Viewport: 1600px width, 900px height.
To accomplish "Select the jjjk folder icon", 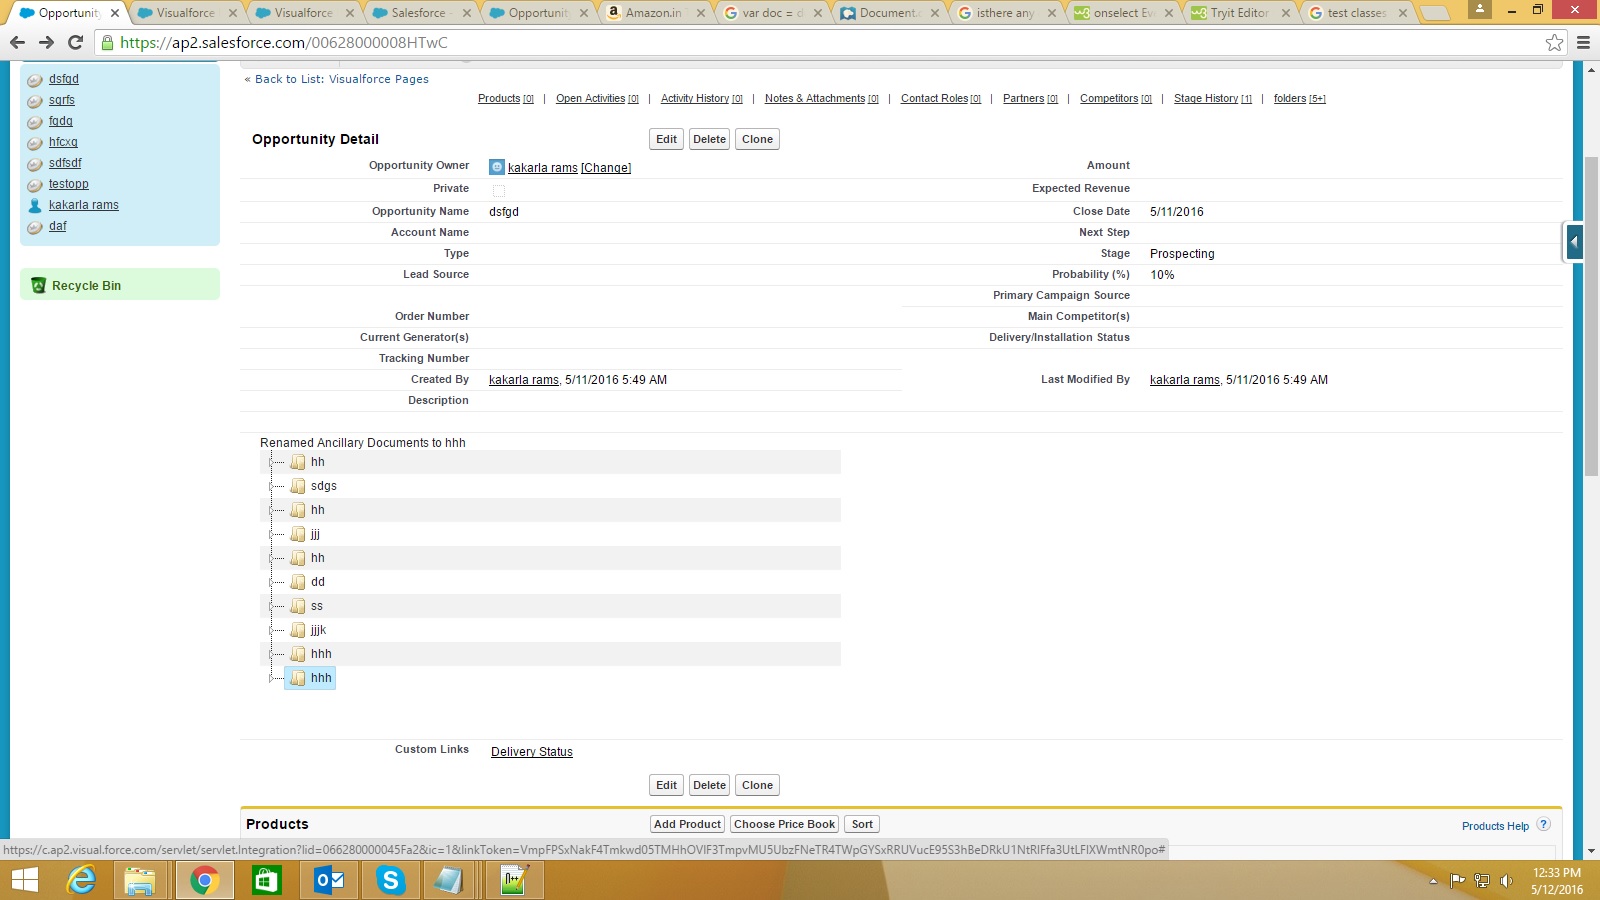I will tap(298, 630).
